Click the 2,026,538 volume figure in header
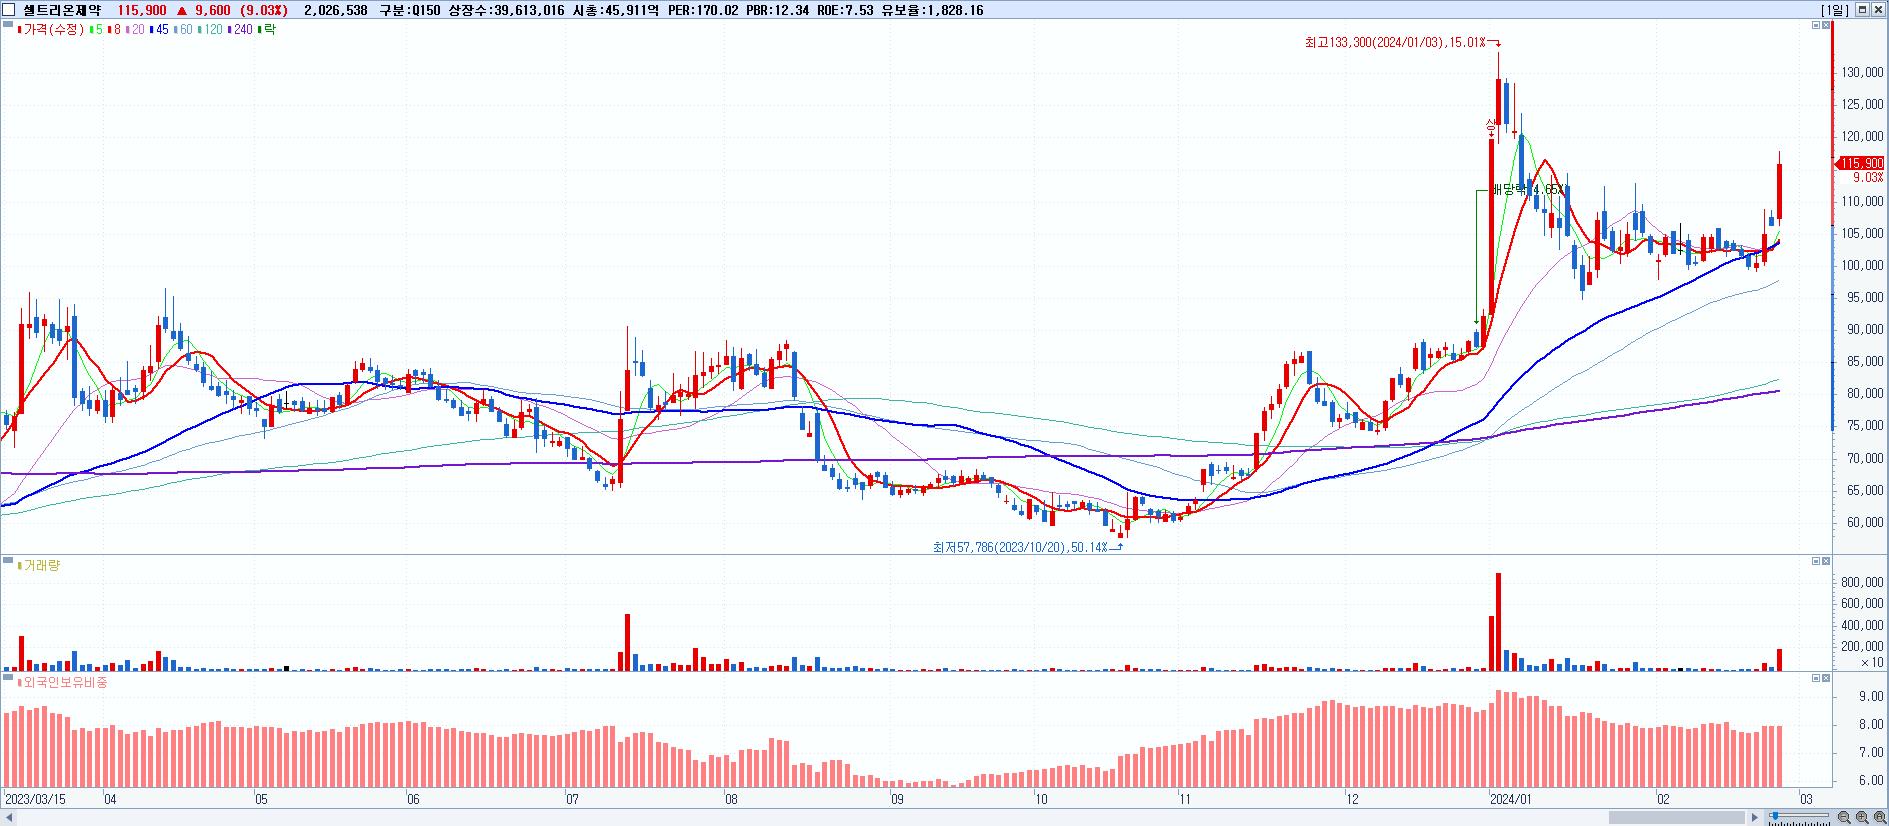The height and width of the screenshot is (826, 1889). click(x=335, y=10)
